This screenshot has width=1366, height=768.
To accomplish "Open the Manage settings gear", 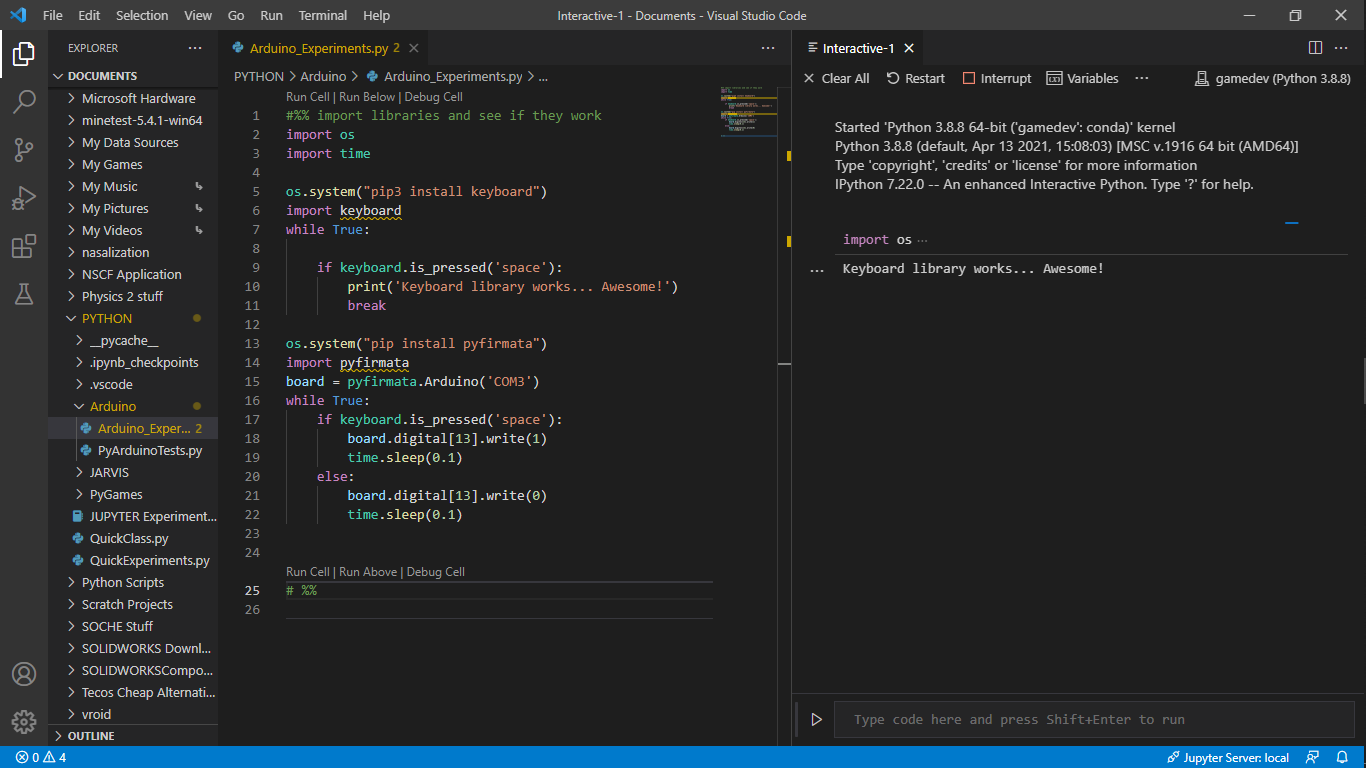I will click(x=24, y=721).
